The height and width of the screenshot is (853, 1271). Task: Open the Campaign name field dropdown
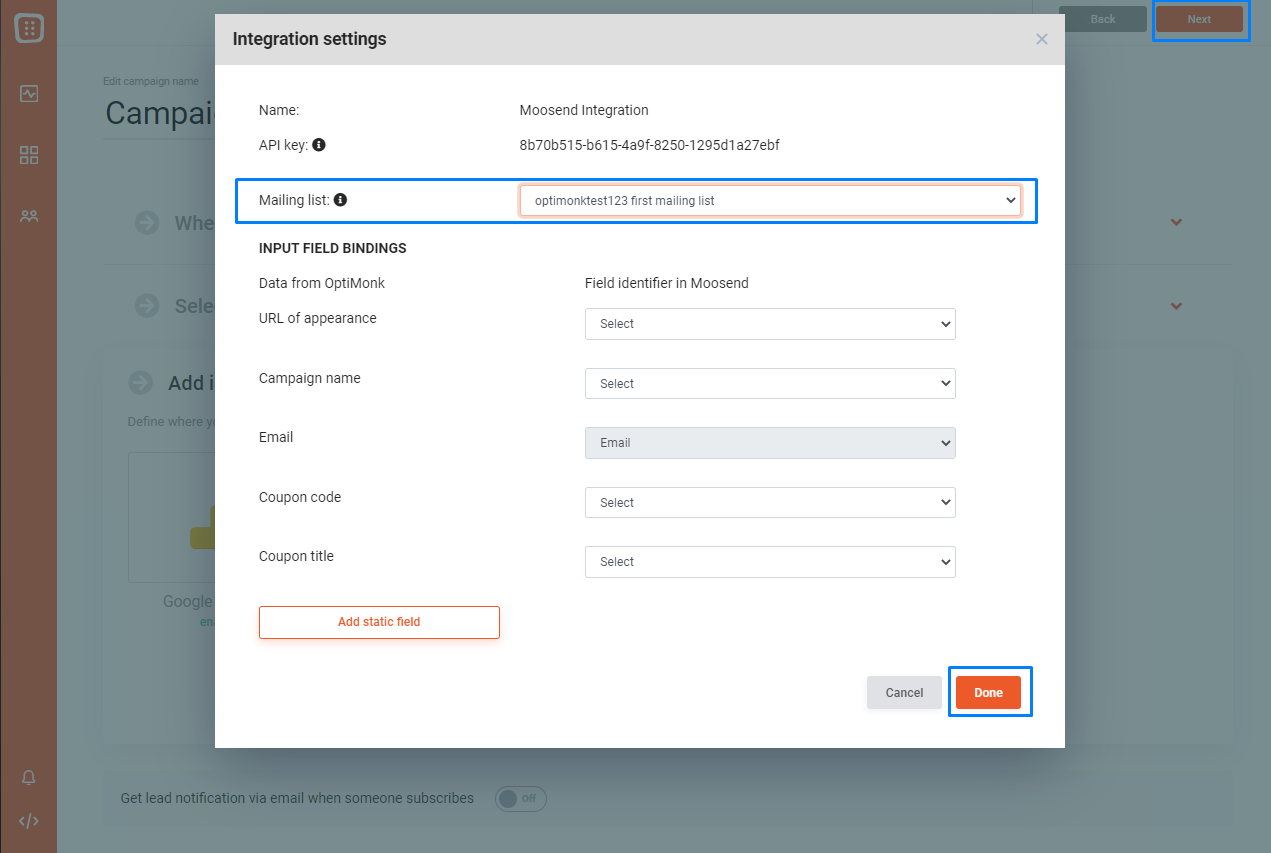point(770,384)
